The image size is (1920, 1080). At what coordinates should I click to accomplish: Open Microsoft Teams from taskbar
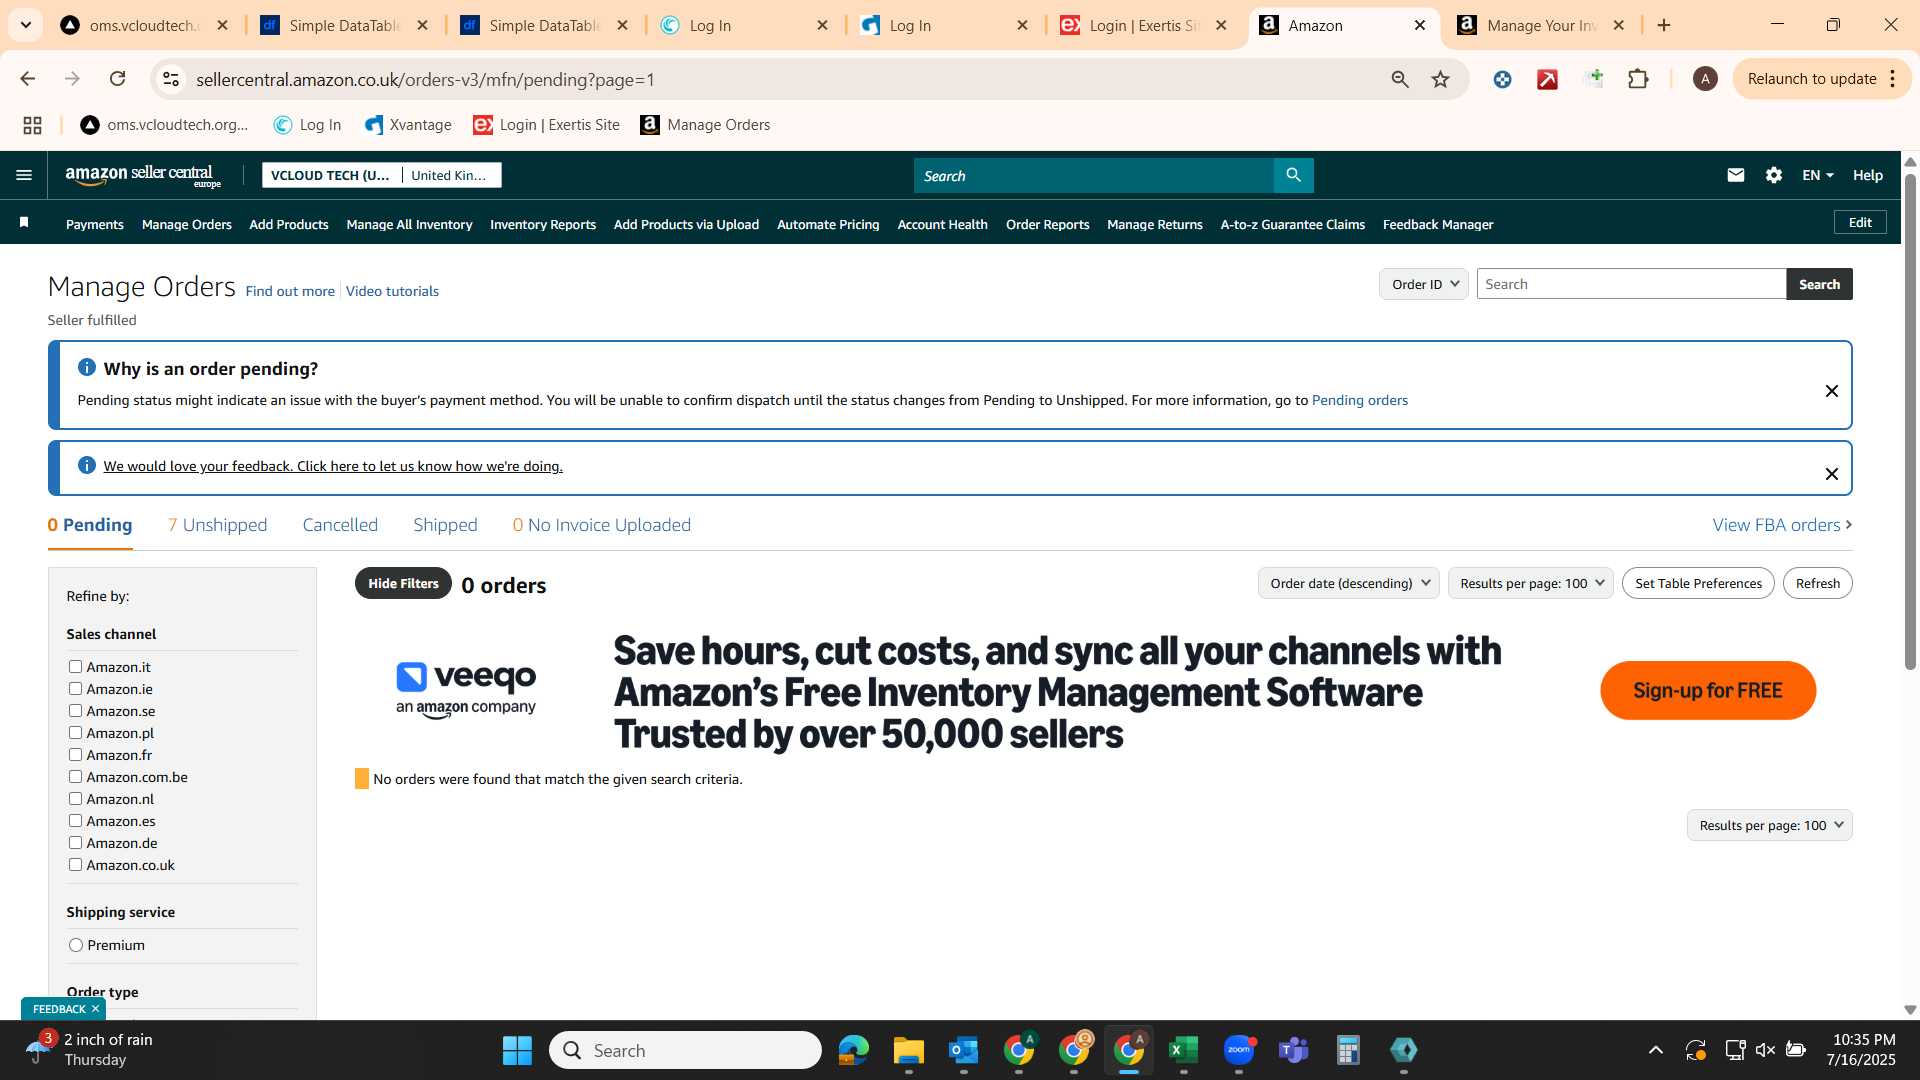point(1294,1050)
